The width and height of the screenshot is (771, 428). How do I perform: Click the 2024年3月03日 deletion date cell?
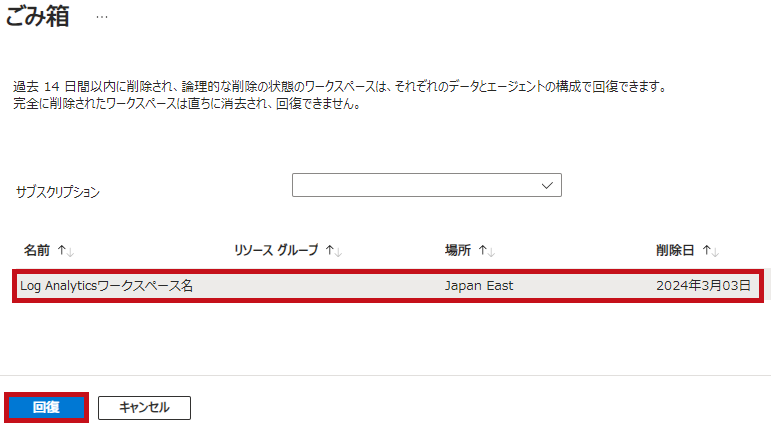click(x=703, y=286)
